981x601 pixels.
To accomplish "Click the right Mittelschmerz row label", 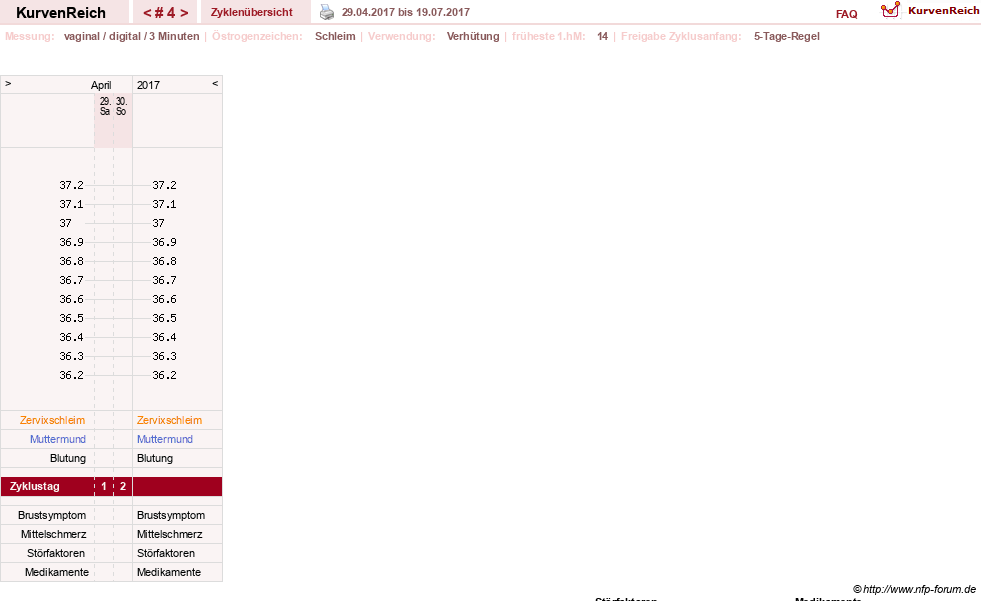I will pyautogui.click(x=170, y=534).
